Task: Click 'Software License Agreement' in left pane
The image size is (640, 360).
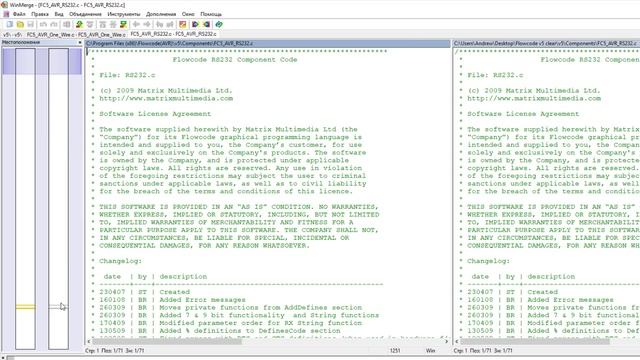Action: click(x=155, y=114)
